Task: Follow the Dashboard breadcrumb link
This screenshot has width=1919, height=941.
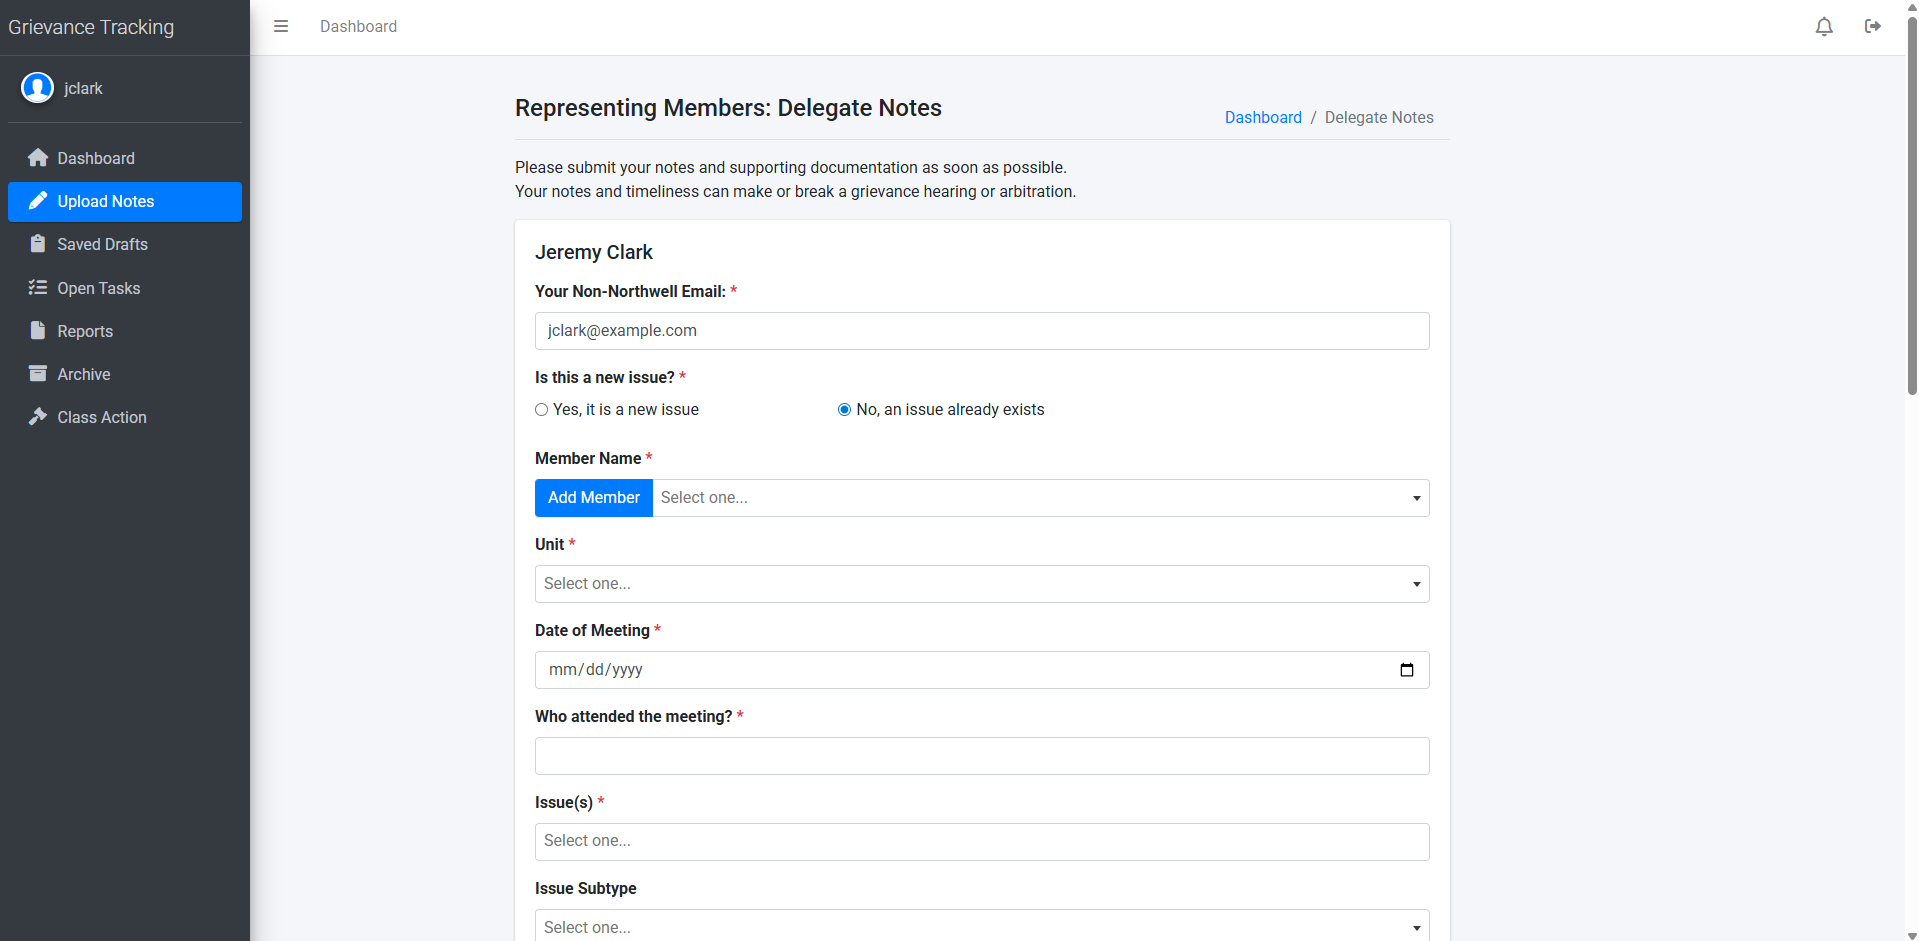Action: tap(1263, 117)
